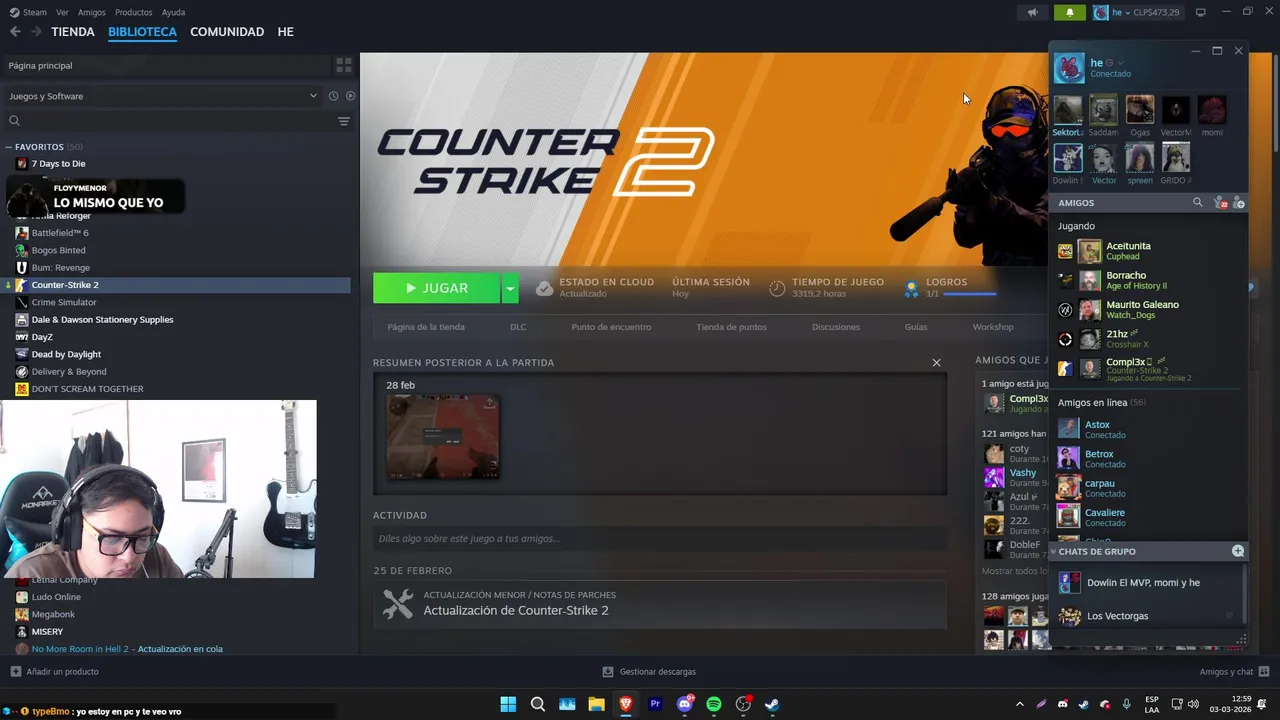
Task: Open the Juegos y Software dropdown
Action: [162, 96]
